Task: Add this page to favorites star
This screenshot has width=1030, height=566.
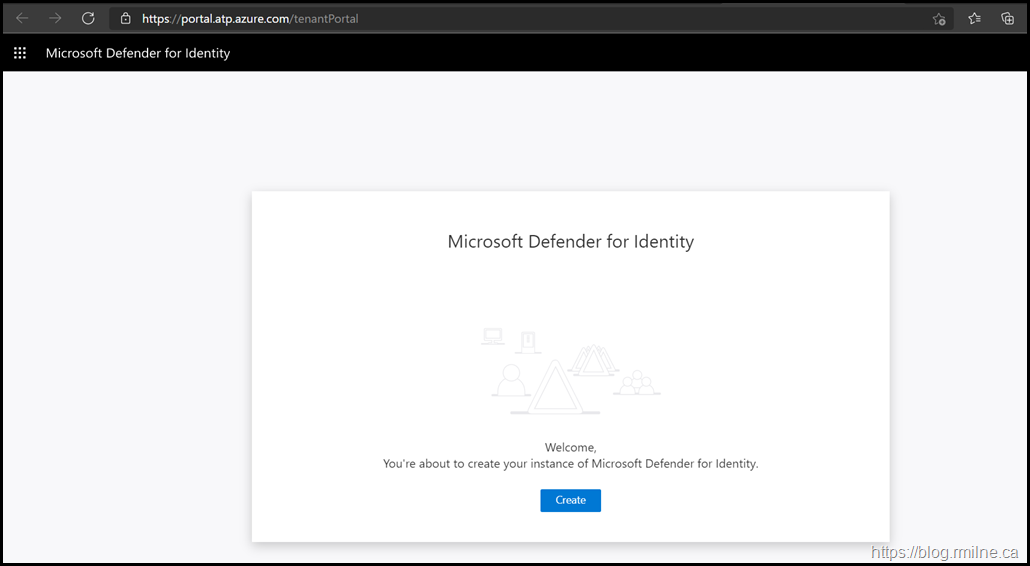Action: (x=938, y=18)
